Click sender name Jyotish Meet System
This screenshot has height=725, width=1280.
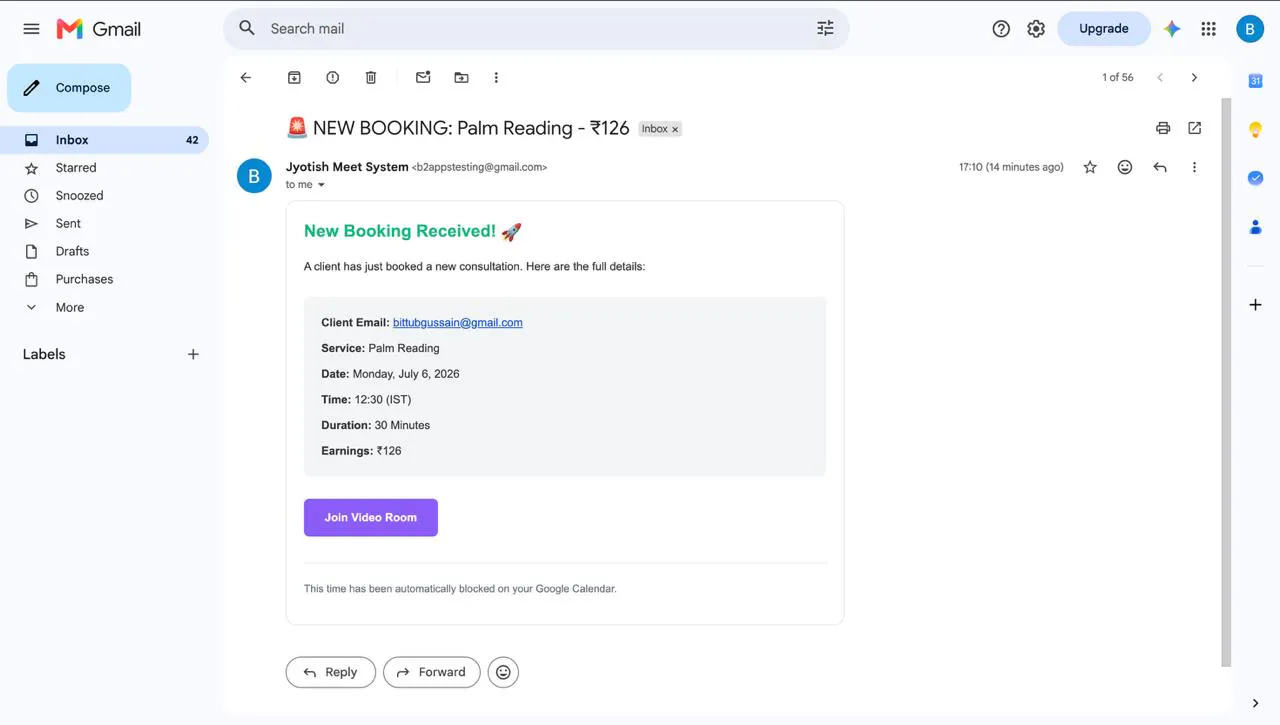[x=347, y=167]
